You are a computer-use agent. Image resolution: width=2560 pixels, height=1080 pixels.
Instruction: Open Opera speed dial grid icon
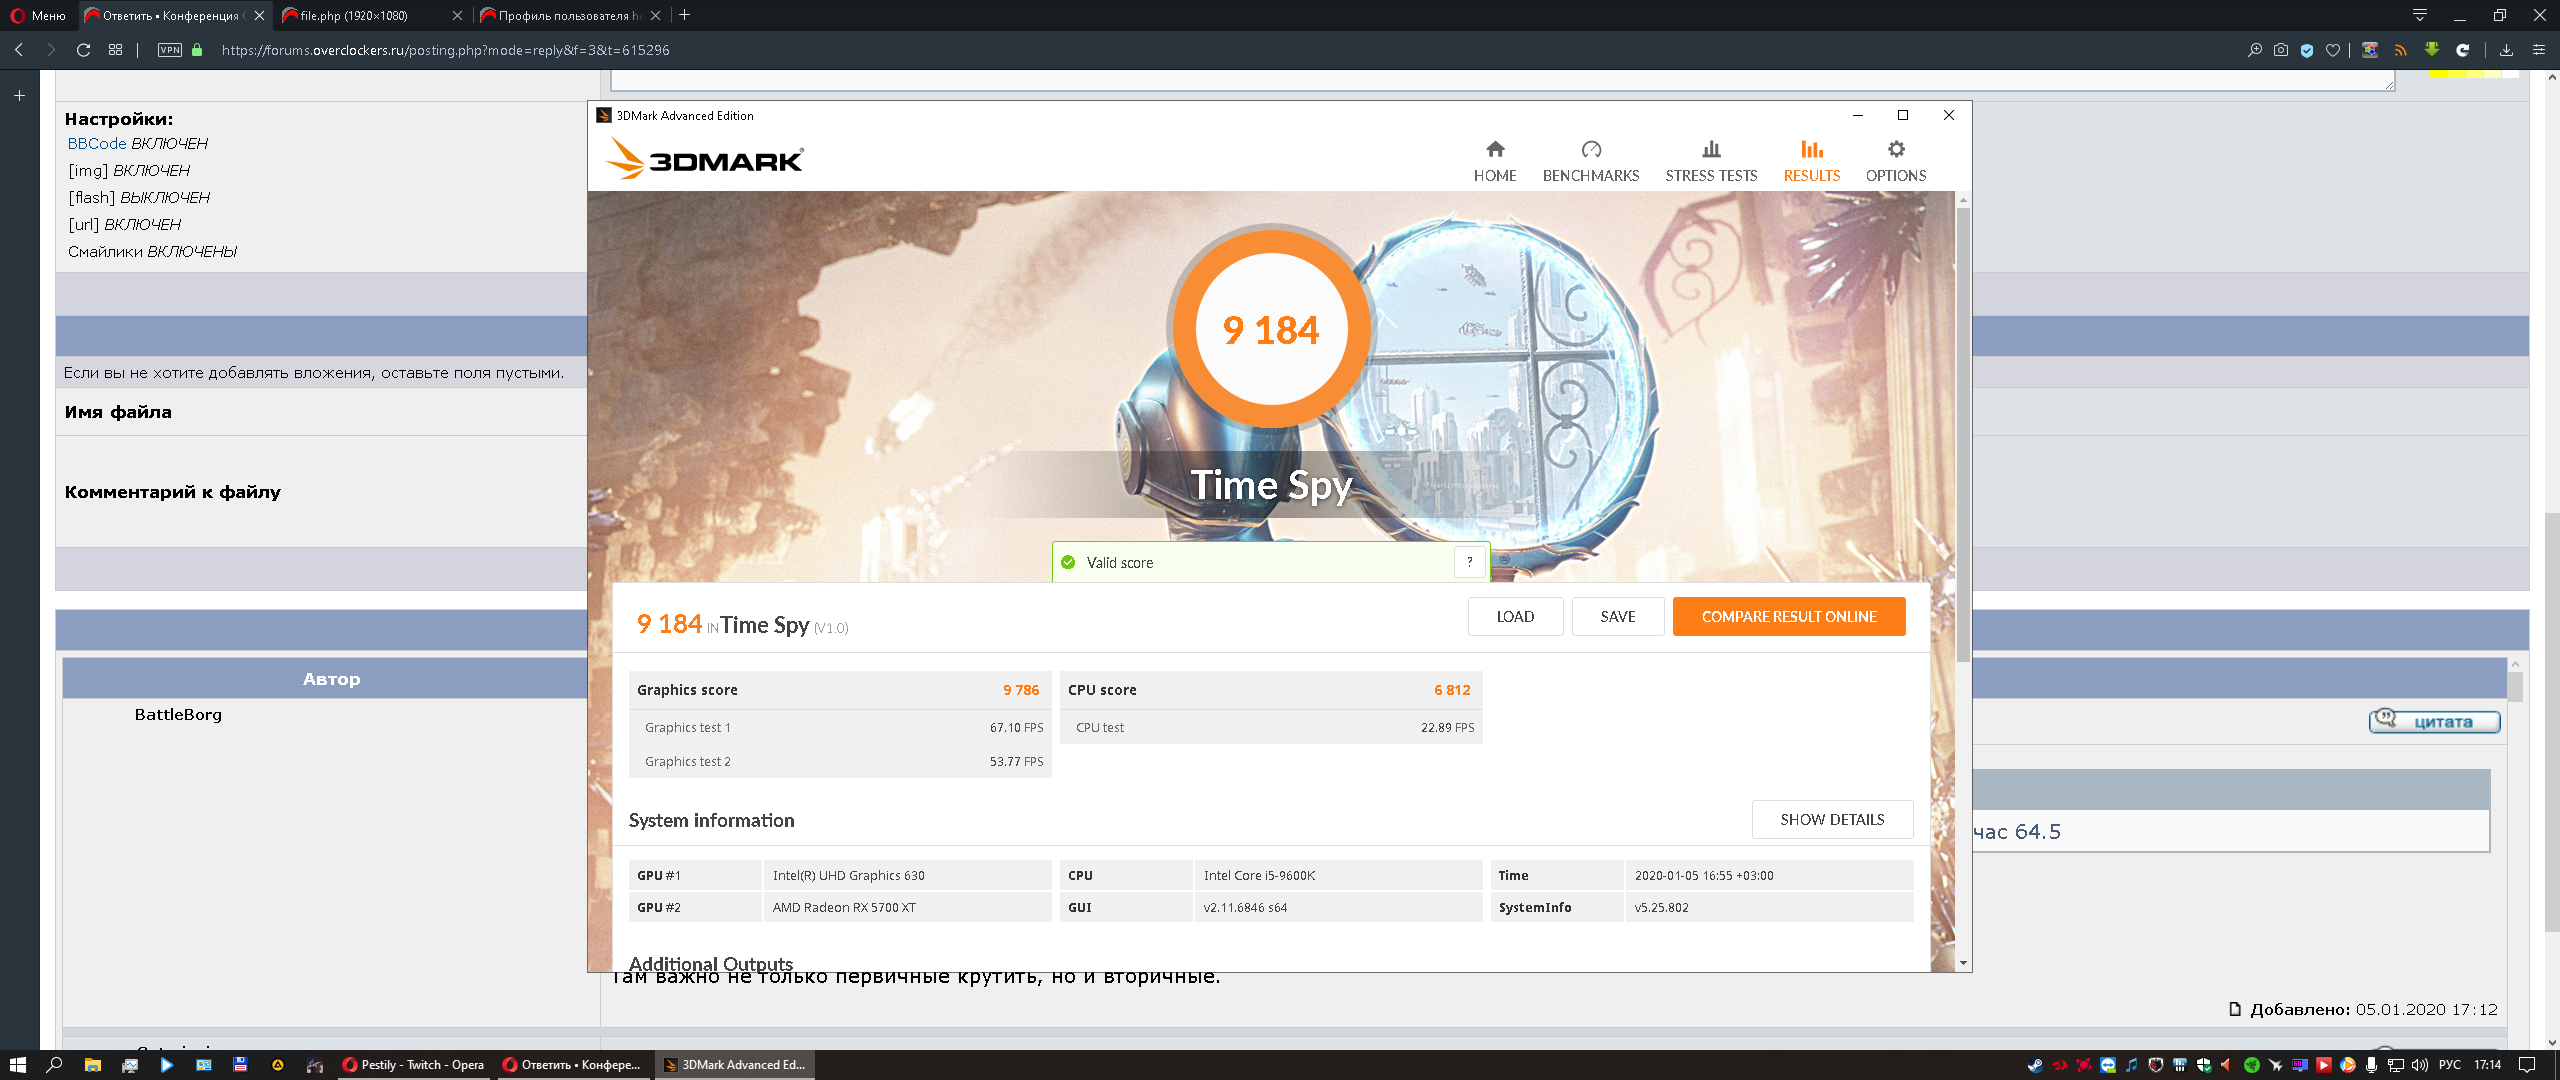(115, 50)
